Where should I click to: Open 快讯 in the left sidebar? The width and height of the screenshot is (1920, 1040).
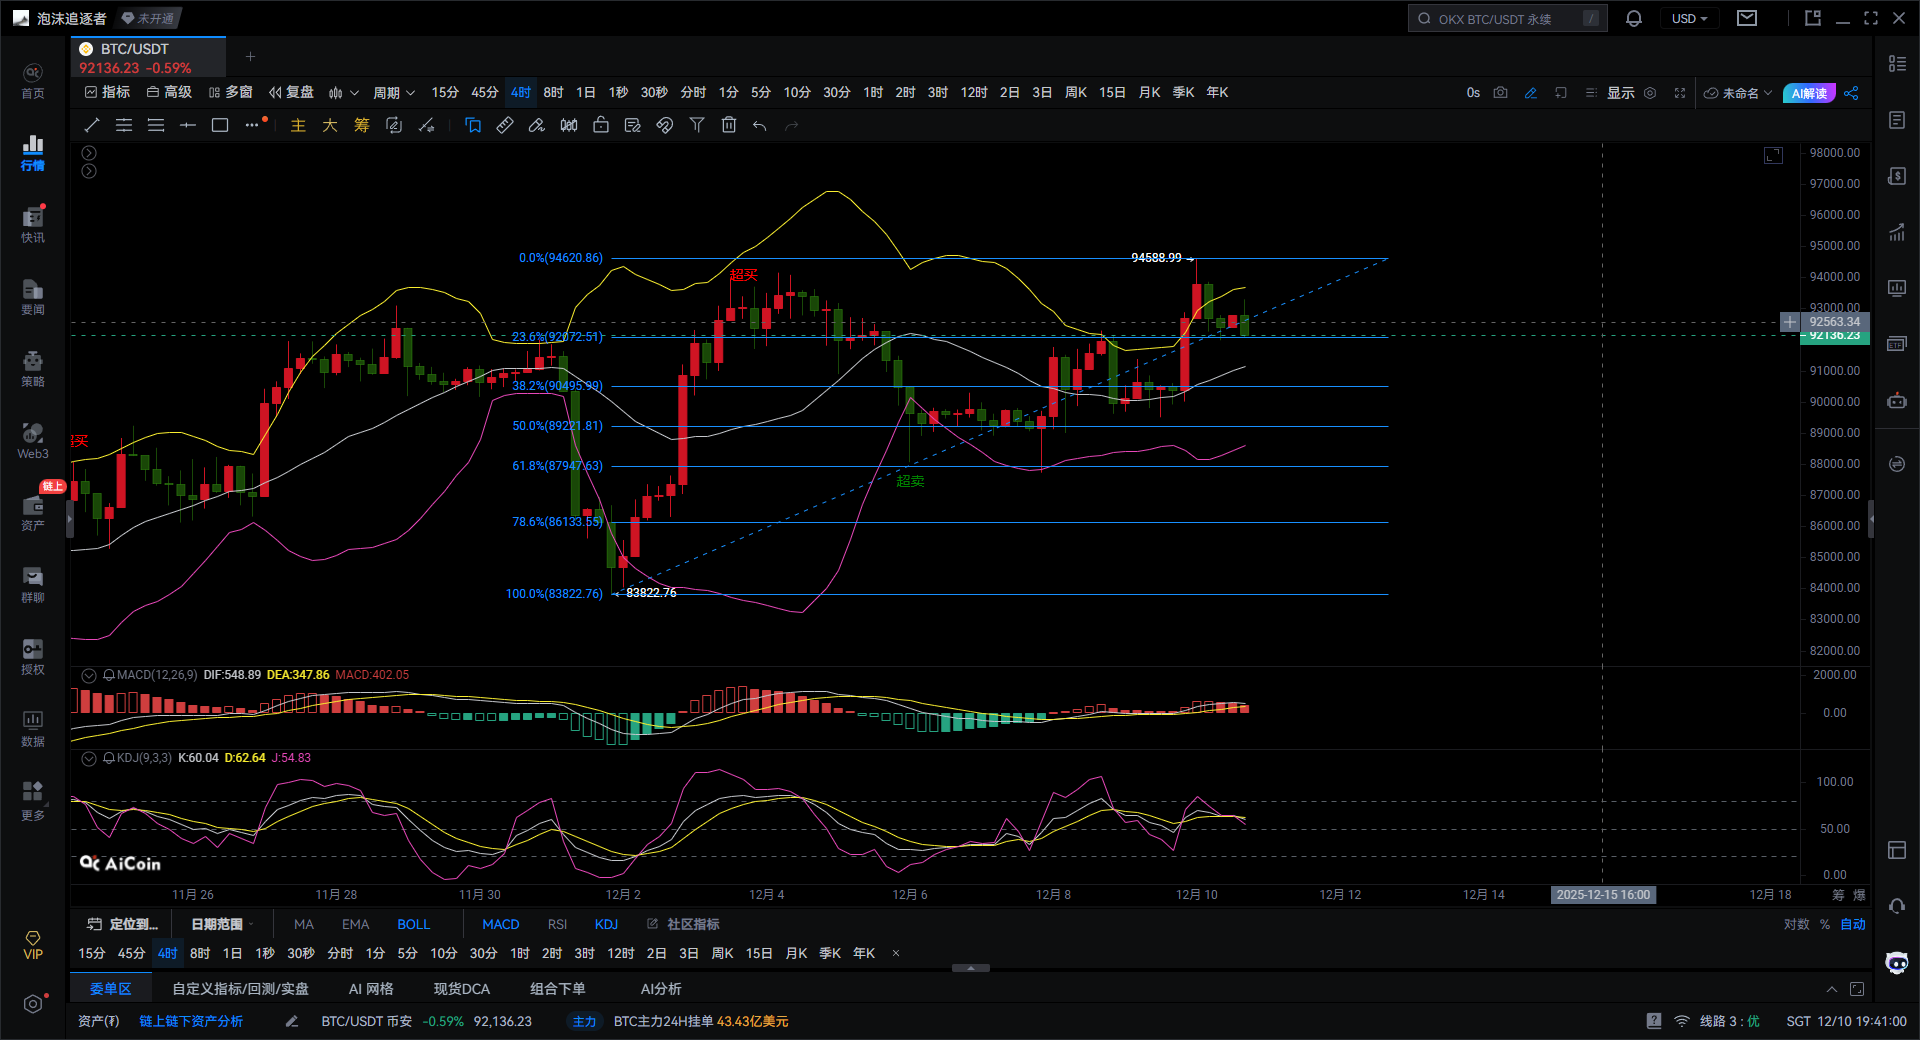click(x=33, y=225)
